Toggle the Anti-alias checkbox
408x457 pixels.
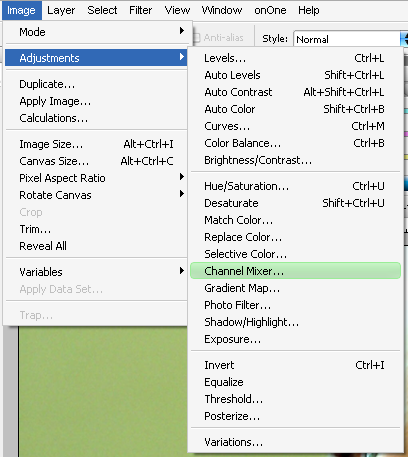197,38
